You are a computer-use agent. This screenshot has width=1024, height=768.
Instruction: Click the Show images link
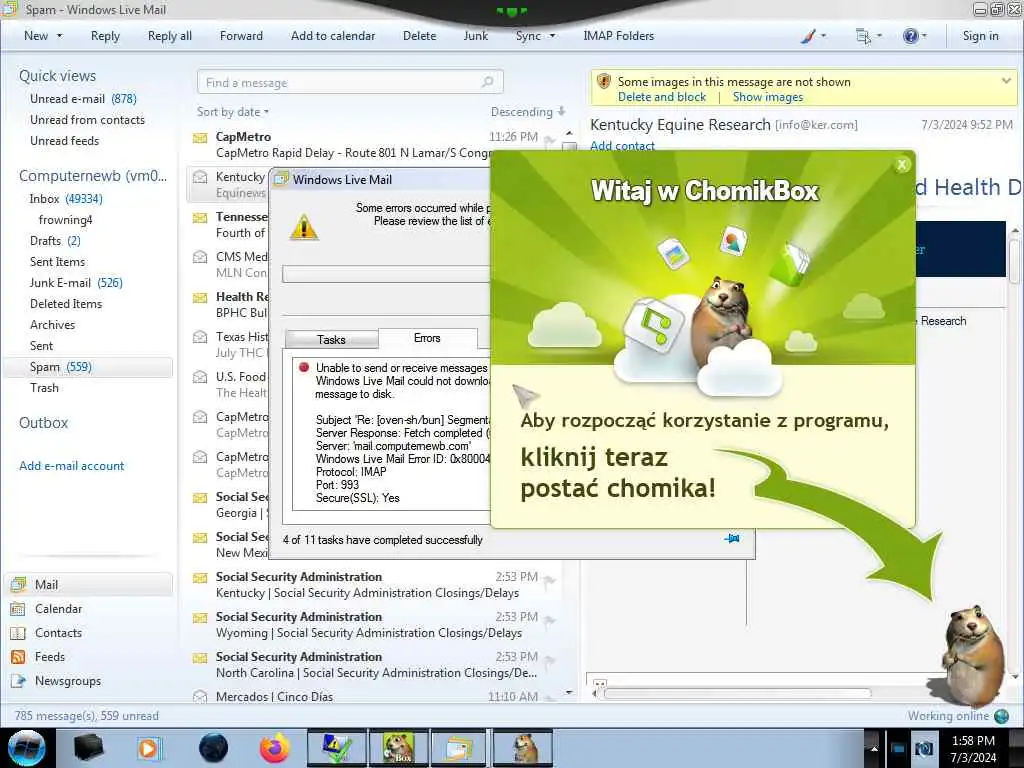(767, 97)
